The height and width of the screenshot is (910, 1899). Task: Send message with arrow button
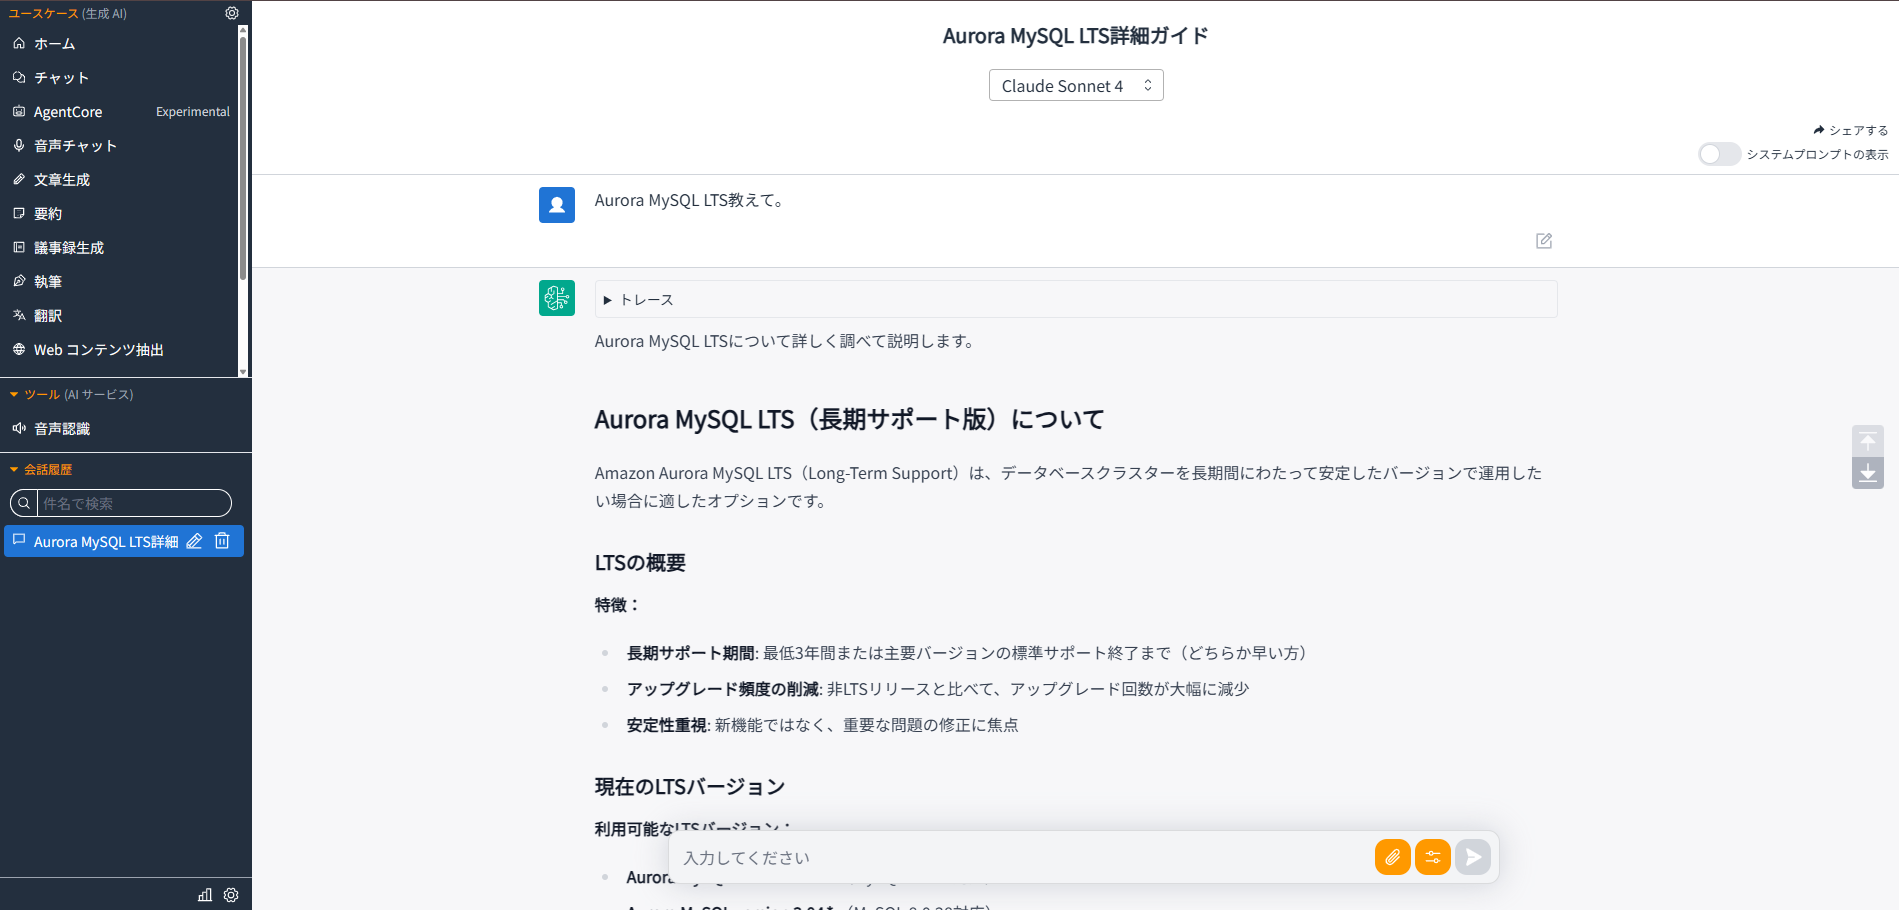pos(1473,857)
